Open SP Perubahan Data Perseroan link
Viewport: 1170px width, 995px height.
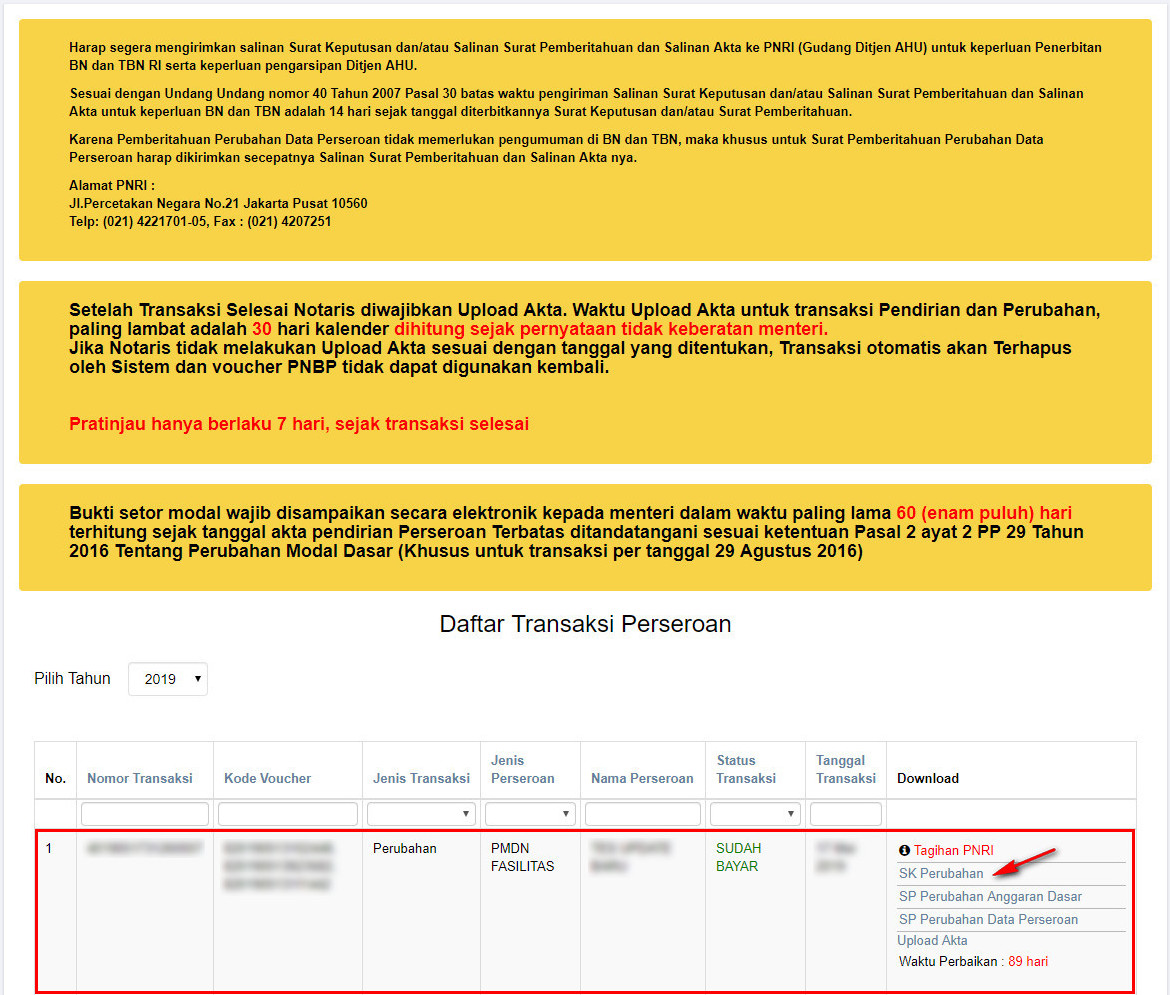tap(988, 920)
